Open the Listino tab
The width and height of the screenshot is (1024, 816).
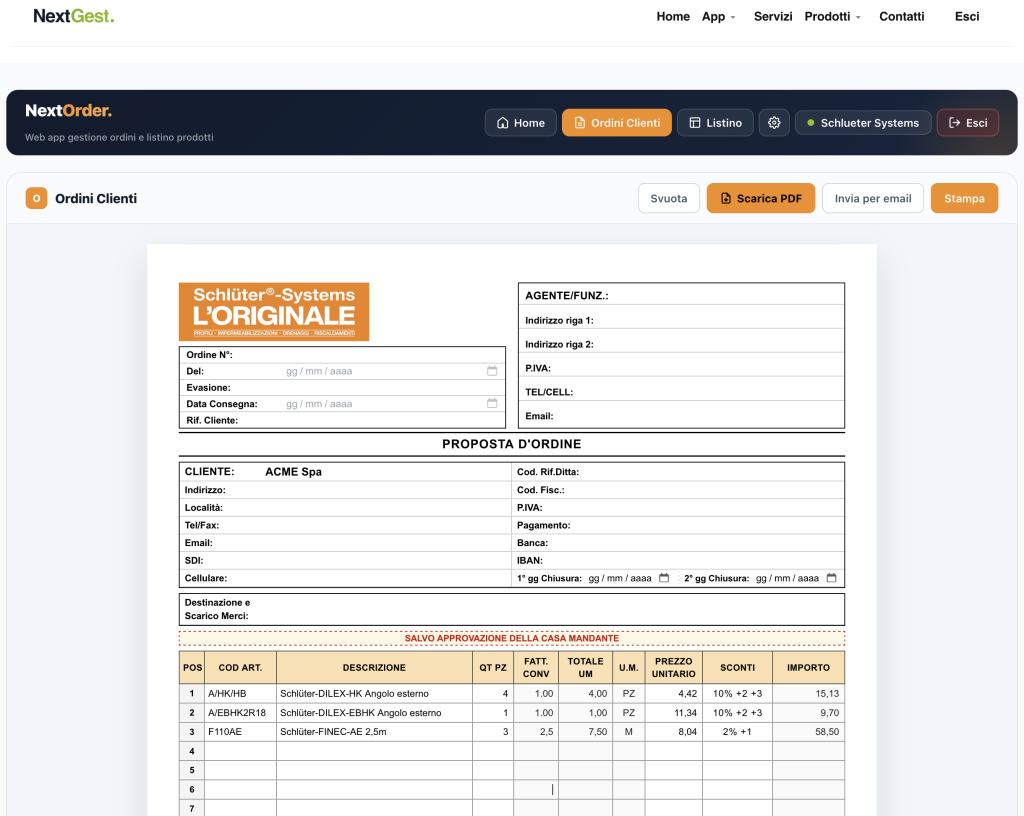coord(715,123)
